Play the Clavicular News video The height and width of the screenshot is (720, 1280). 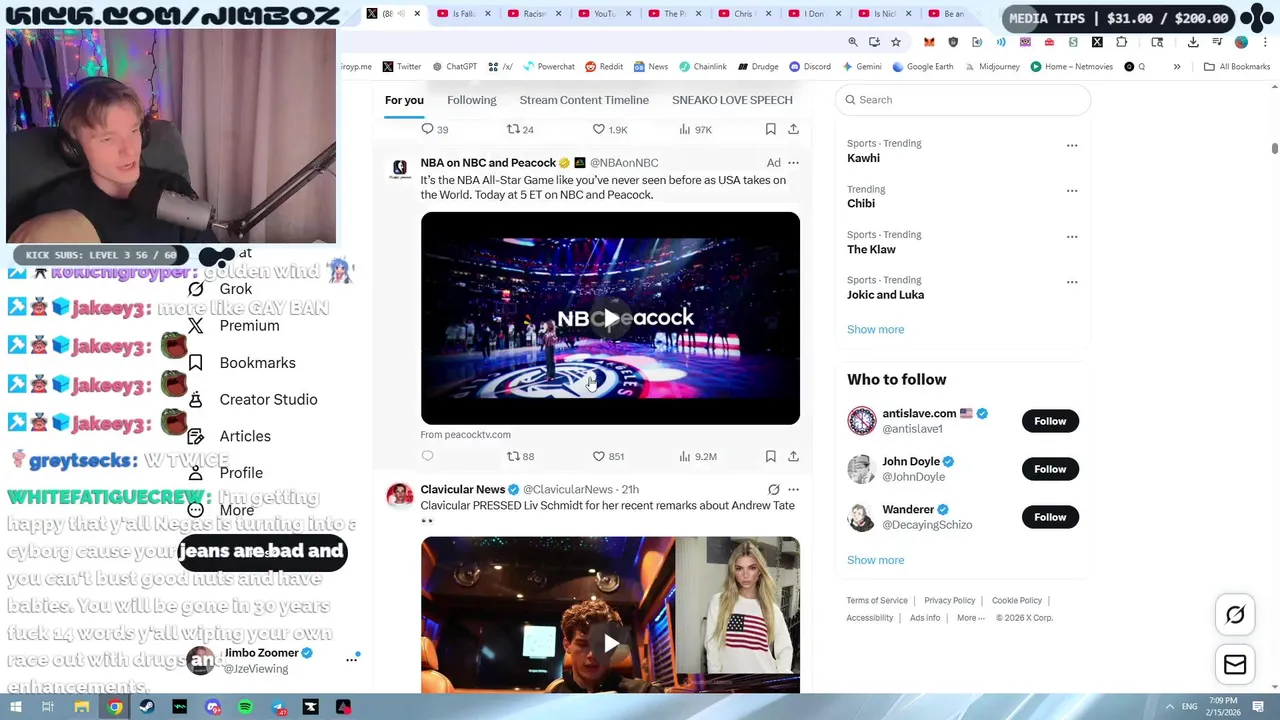click(610, 643)
